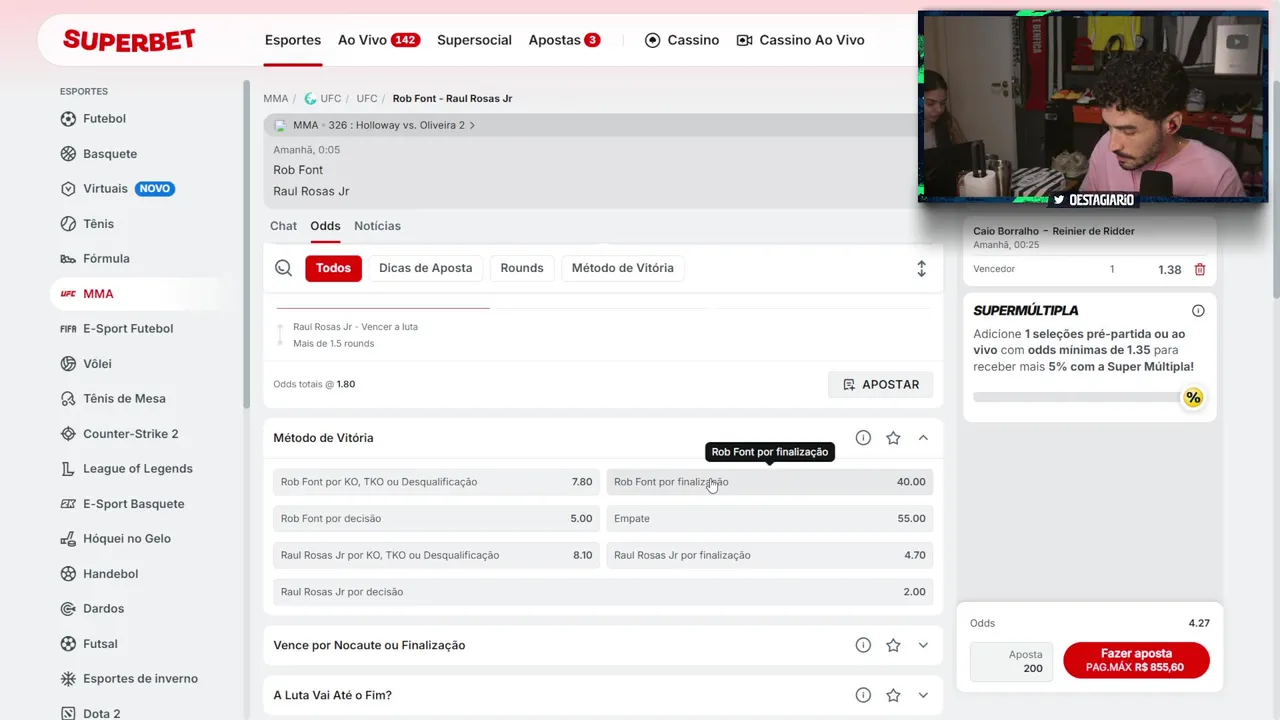Select Counter-Strike 2 in the sidebar
The height and width of the screenshot is (720, 1280).
(130, 434)
